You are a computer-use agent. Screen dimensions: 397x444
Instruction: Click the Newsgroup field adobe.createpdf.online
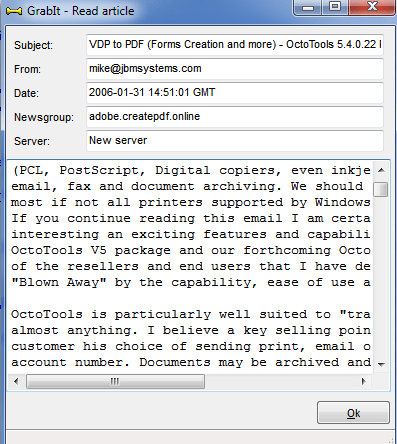pyautogui.click(x=235, y=117)
